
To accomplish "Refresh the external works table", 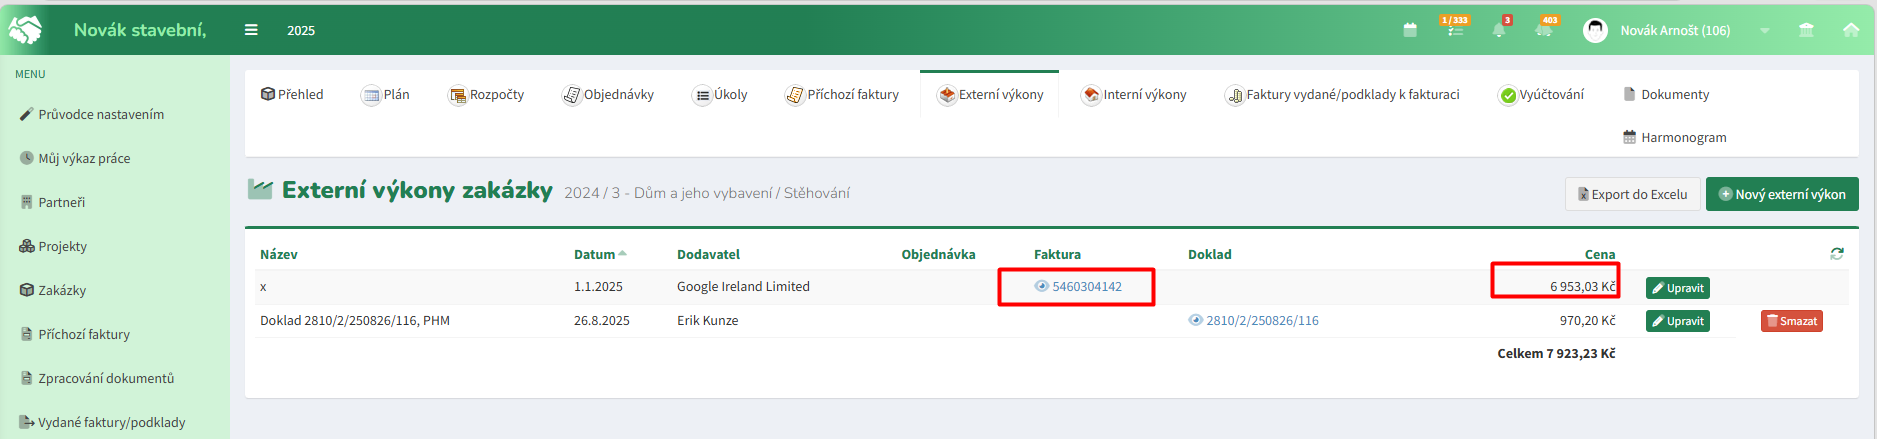I will (1837, 254).
